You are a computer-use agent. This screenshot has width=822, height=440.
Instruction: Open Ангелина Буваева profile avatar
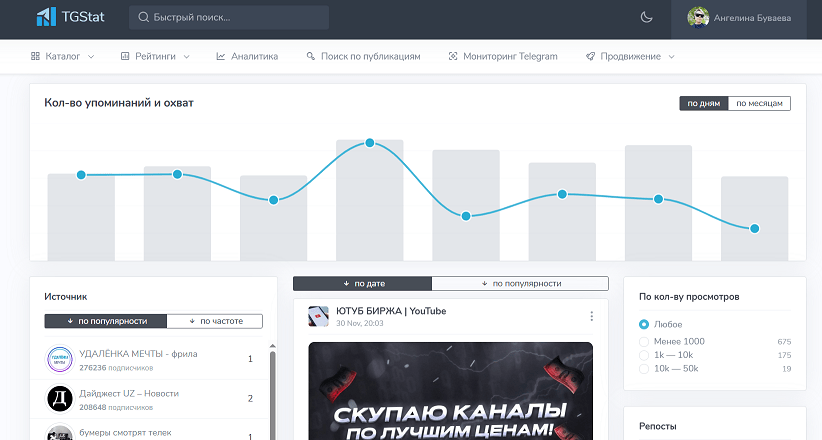point(698,17)
